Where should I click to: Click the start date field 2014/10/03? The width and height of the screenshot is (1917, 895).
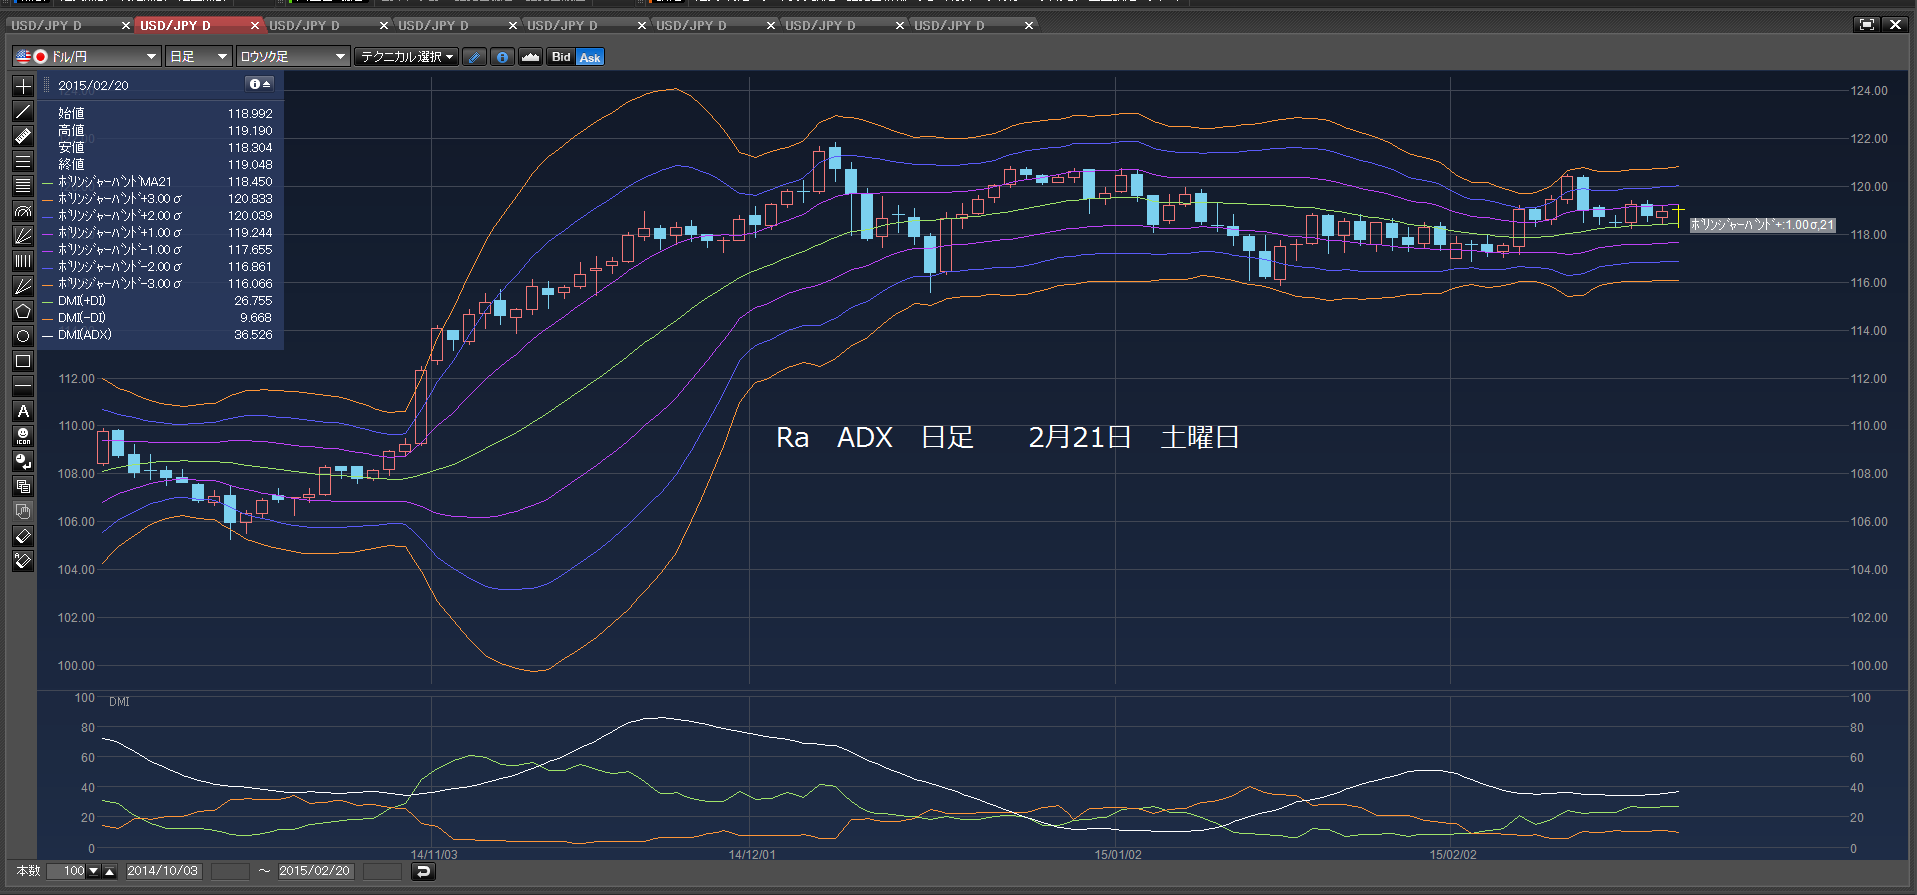[163, 871]
